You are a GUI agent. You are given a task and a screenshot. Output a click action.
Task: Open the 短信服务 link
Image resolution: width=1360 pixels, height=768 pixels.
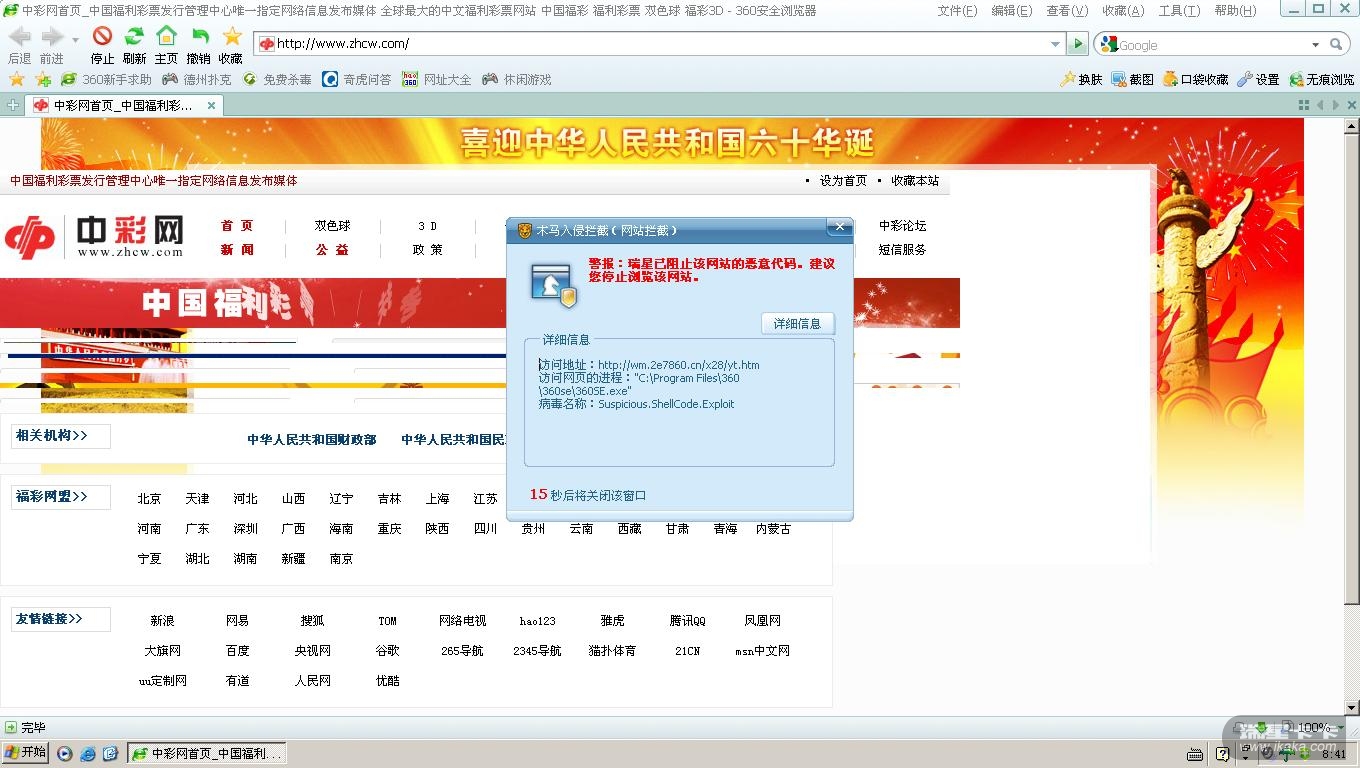pos(903,250)
